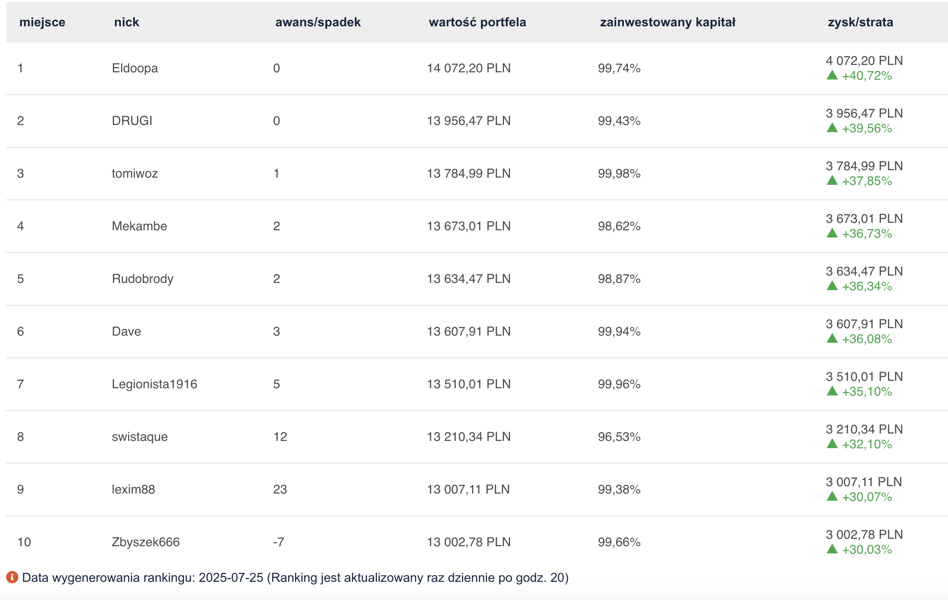Screen dimensions: 948x600
Task: Select the Zbyszek666 nickname
Action: 146,542
